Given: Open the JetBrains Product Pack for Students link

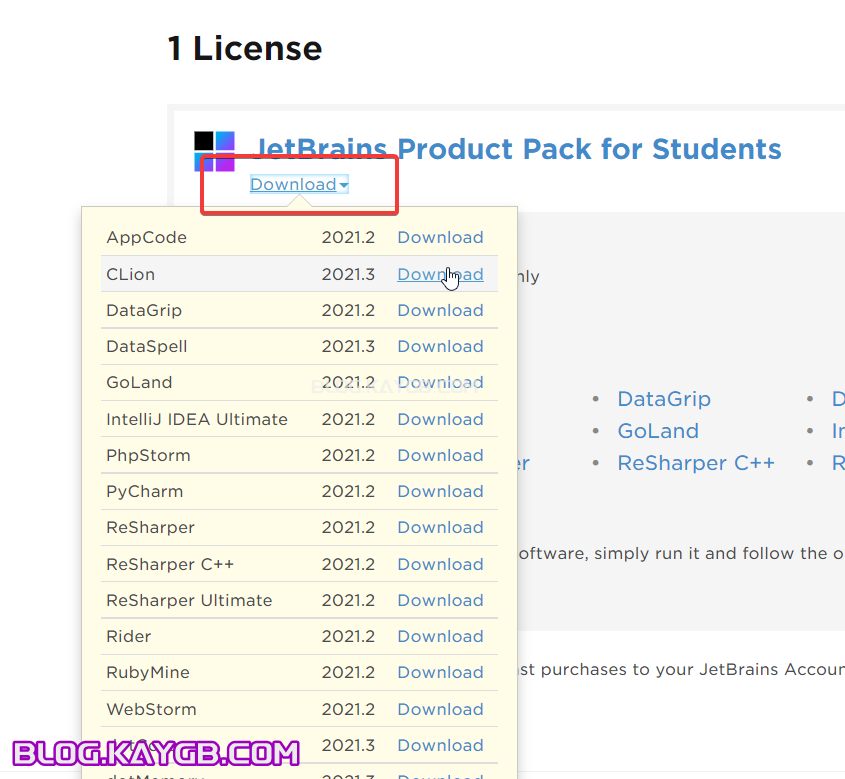Looking at the screenshot, I should (x=517, y=149).
